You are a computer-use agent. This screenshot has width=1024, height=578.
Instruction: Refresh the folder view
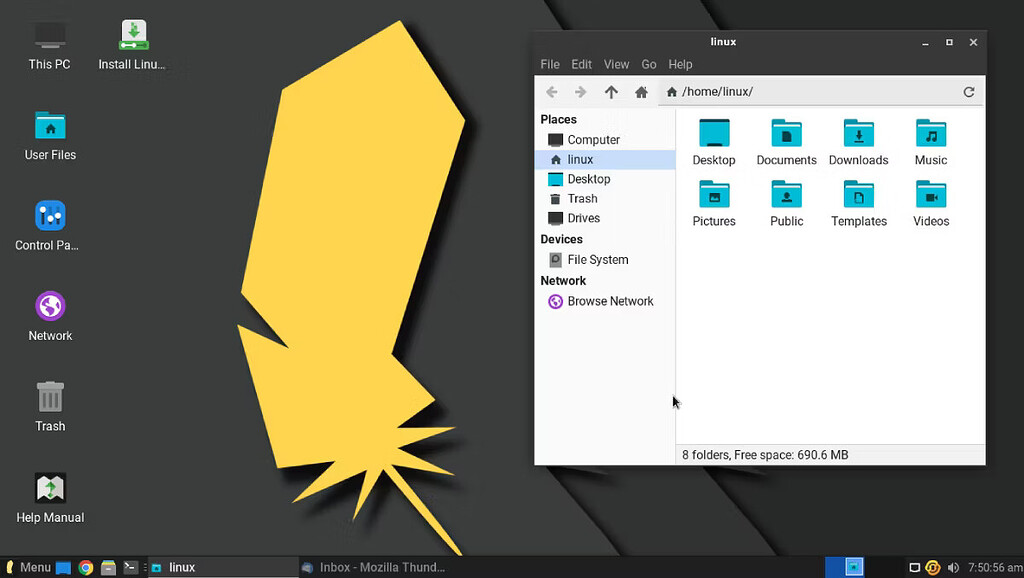coord(968,91)
